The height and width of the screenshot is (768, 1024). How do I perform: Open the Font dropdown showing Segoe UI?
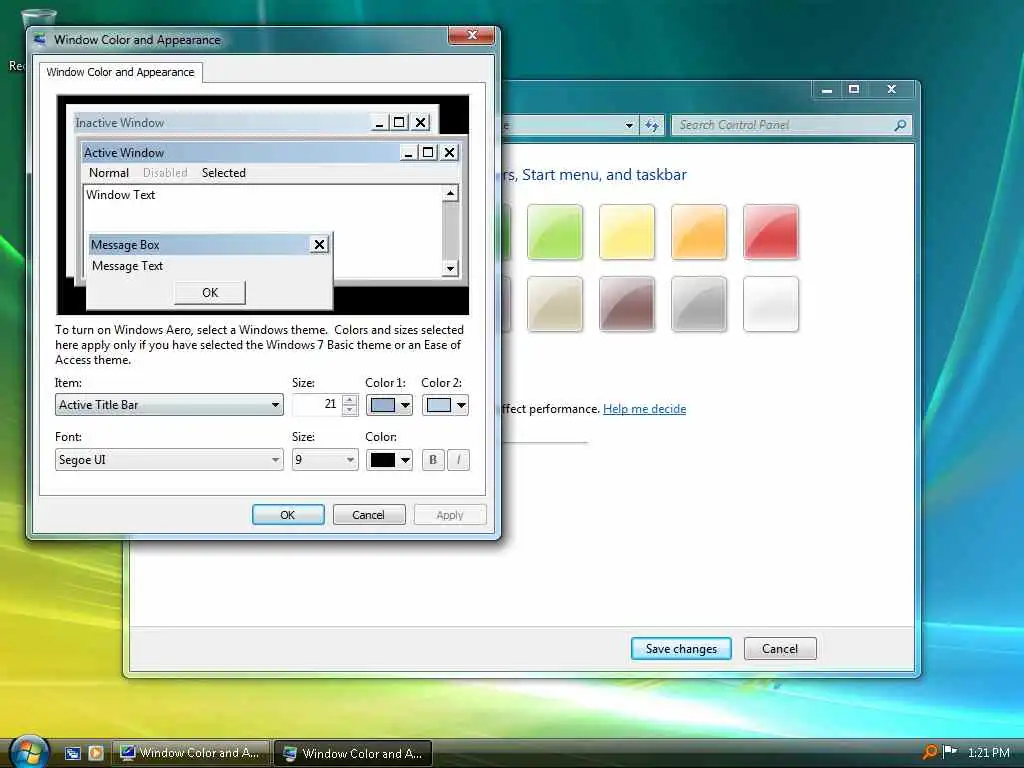pos(169,460)
